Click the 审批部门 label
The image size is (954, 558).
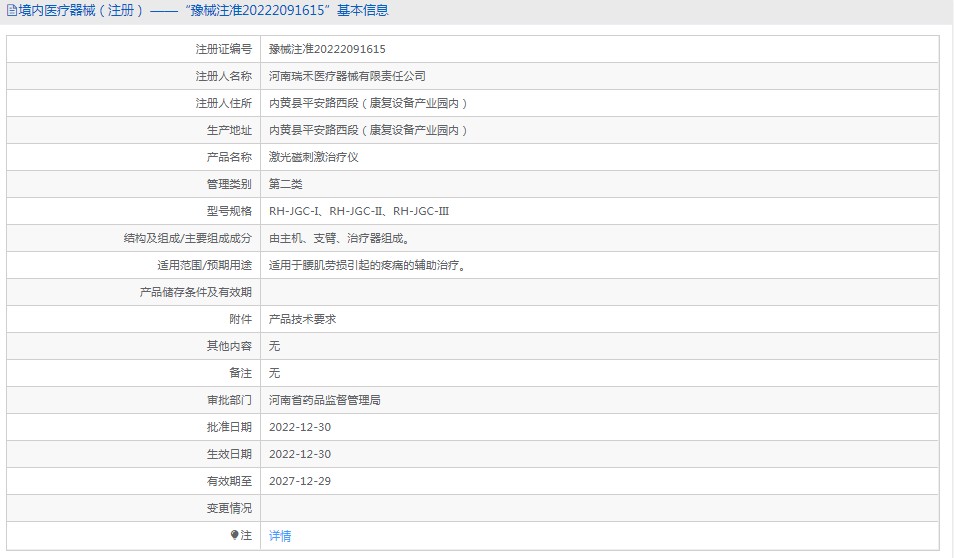[x=229, y=400]
